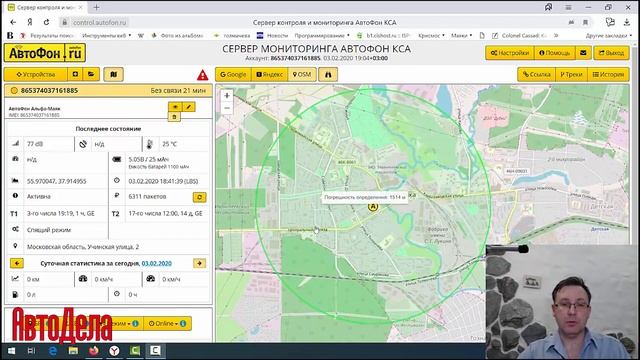Select the Сервер контроля browser tab
640x360 pixels.
[45, 7]
